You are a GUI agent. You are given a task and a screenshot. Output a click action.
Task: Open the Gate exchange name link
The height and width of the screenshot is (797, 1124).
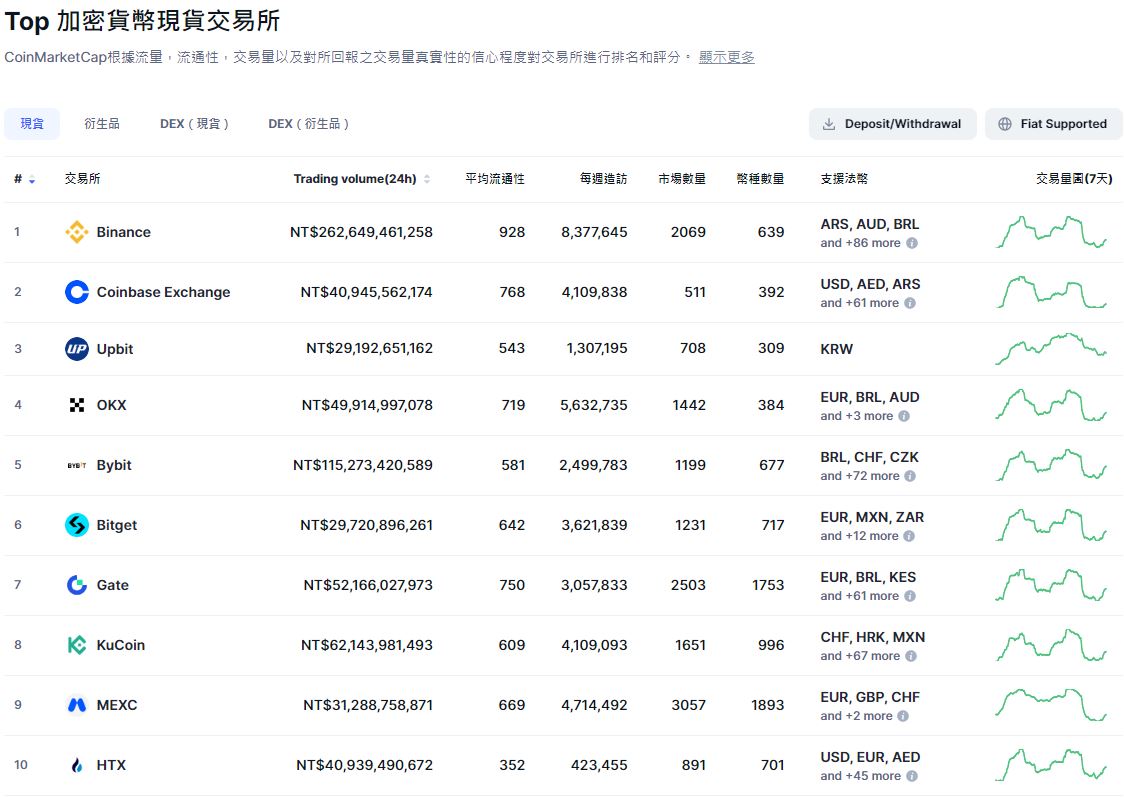pos(113,585)
